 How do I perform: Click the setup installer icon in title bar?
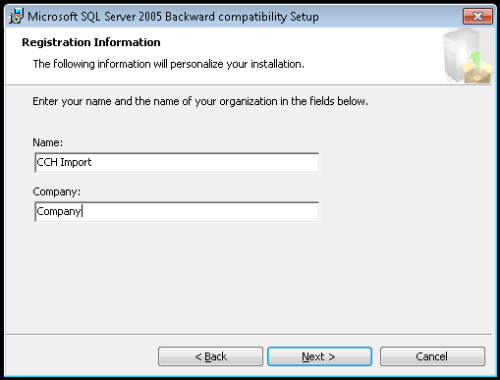point(16,16)
